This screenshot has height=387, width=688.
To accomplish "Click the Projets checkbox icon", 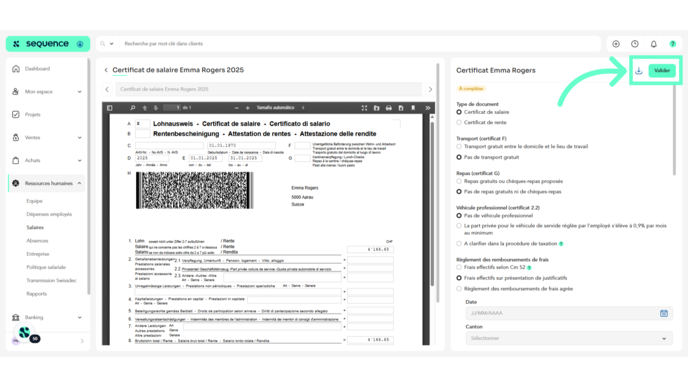I will coord(16,115).
